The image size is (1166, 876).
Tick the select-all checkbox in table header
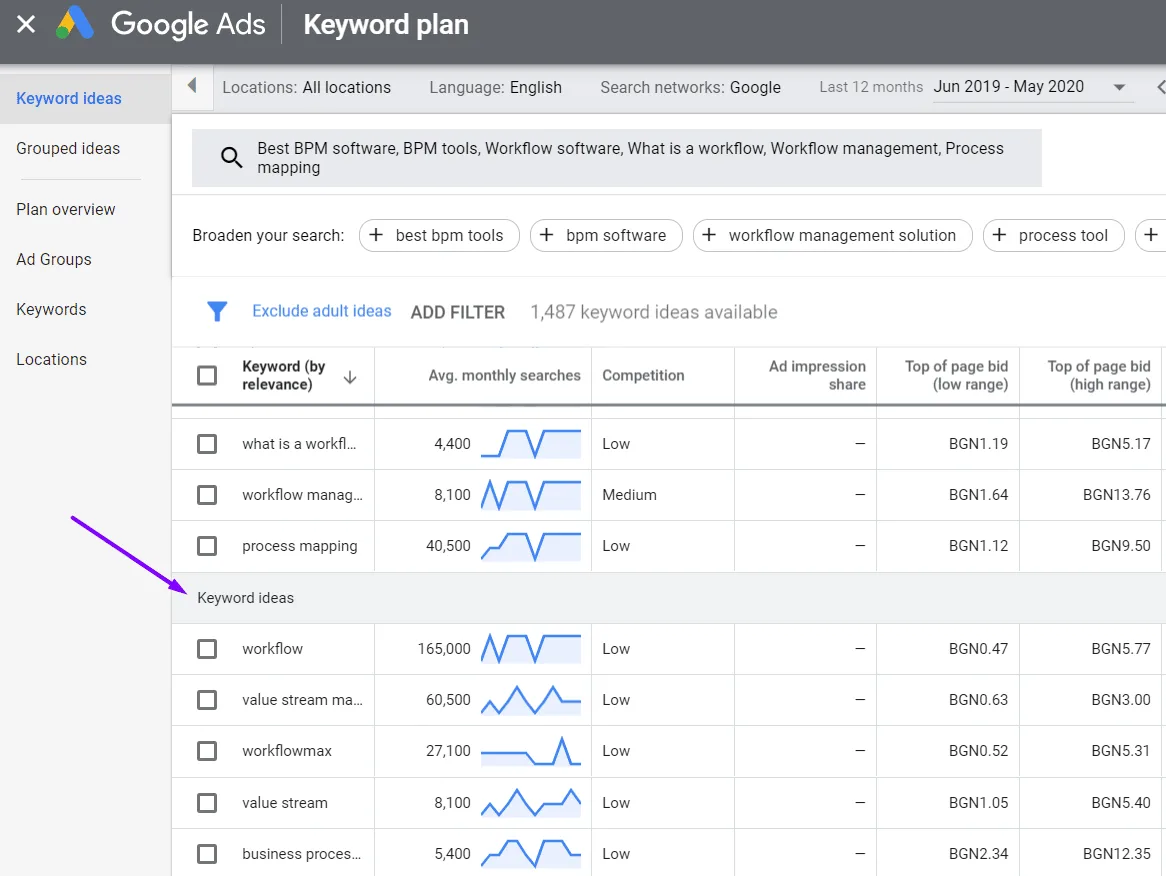pyautogui.click(x=207, y=376)
